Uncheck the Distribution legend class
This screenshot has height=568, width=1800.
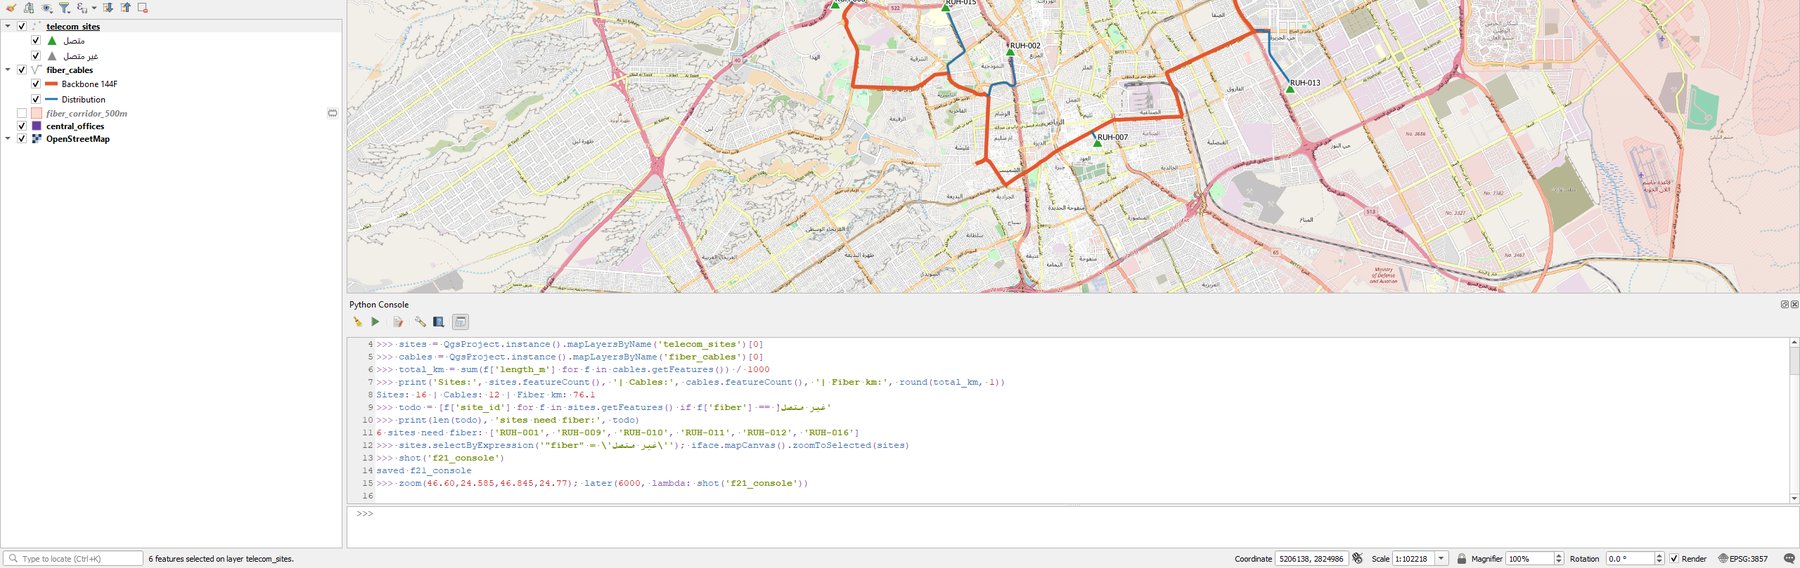(36, 99)
